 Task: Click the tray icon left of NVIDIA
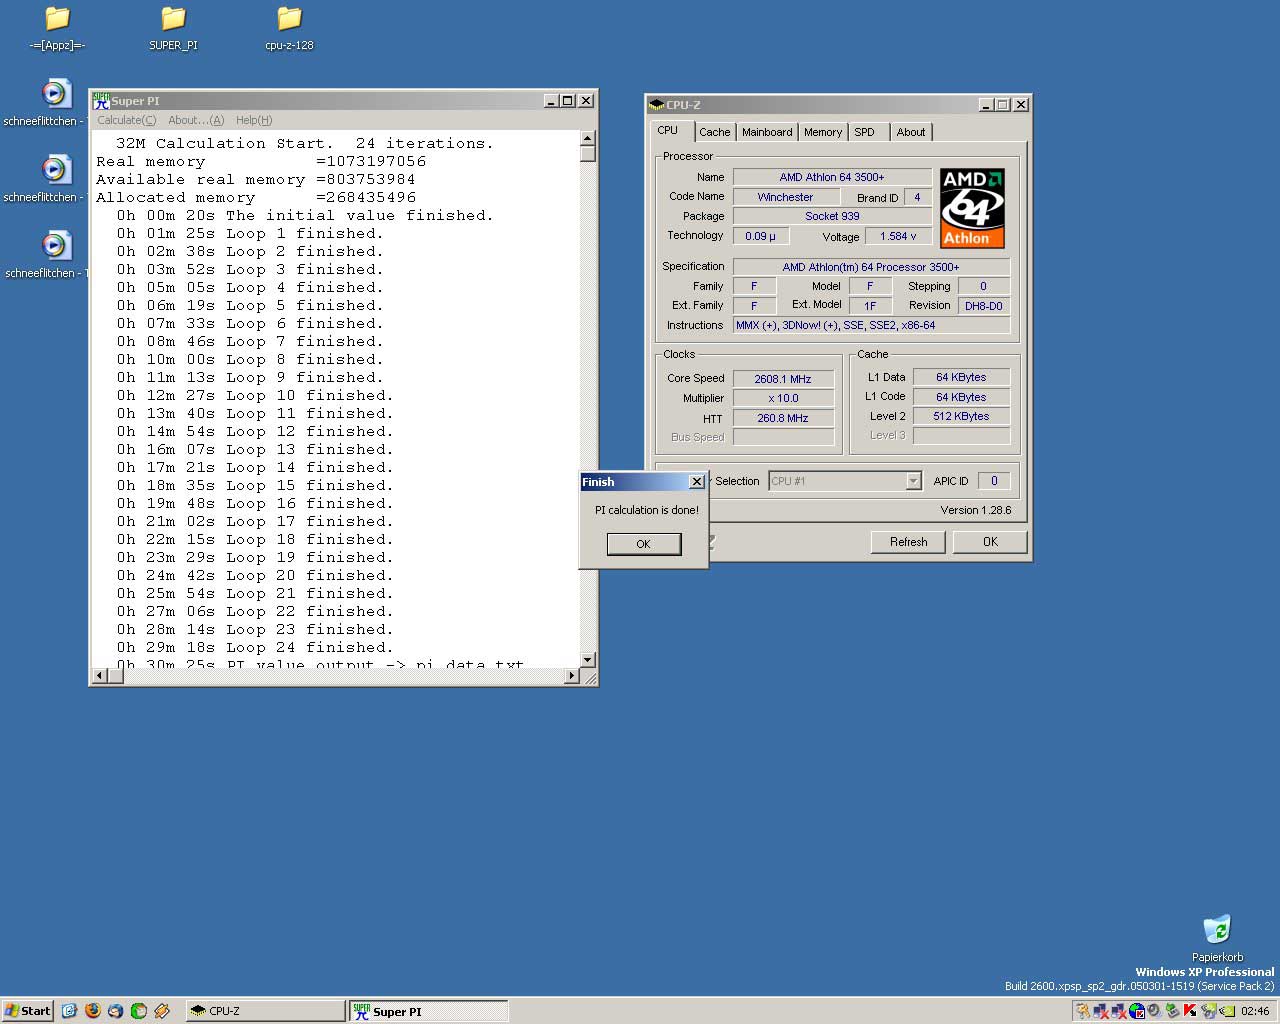click(1208, 1011)
